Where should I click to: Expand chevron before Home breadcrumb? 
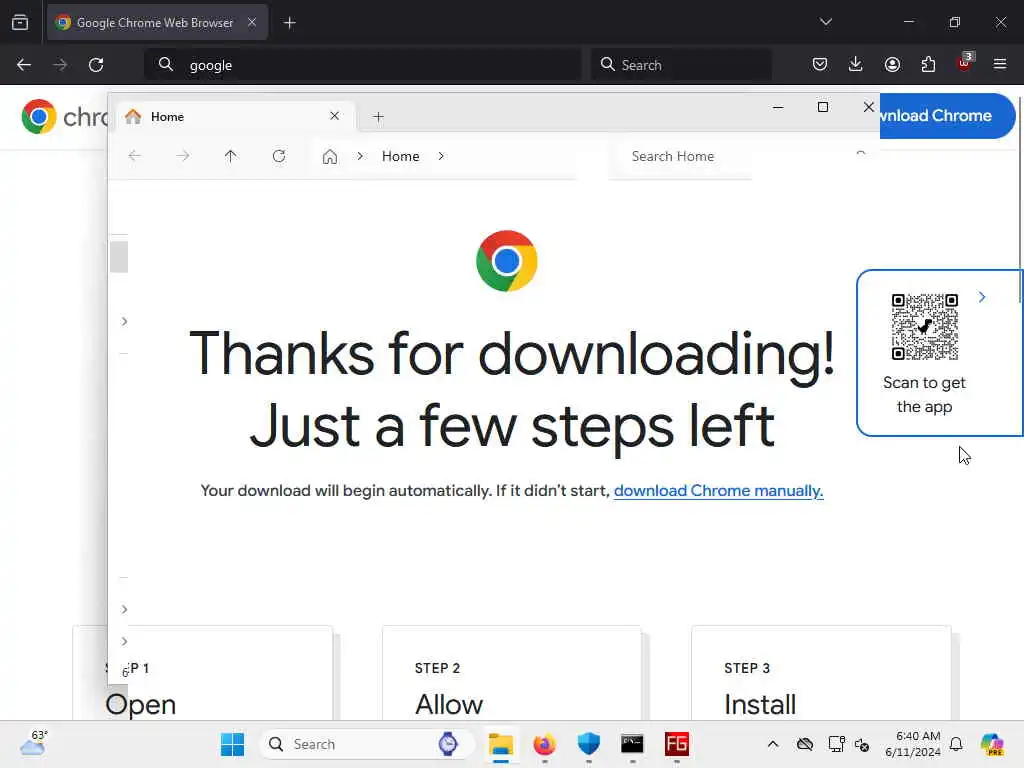360,156
